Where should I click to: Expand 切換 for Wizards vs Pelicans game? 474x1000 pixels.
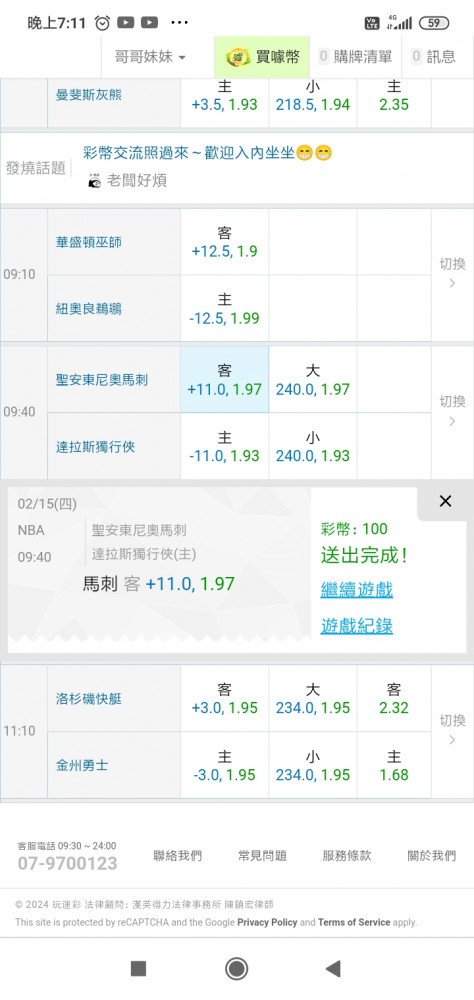tap(452, 274)
